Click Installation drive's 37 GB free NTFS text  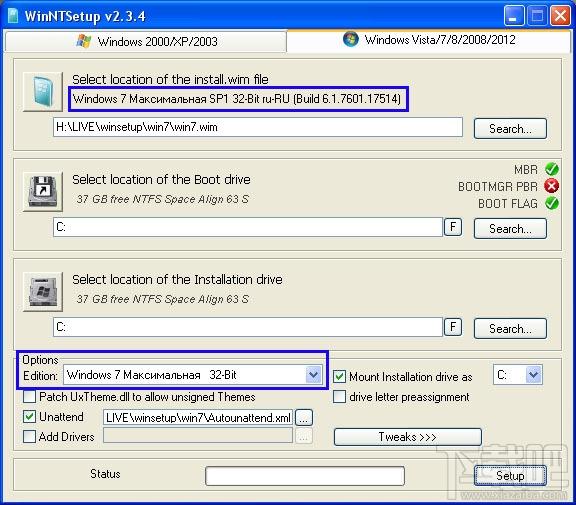163,299
